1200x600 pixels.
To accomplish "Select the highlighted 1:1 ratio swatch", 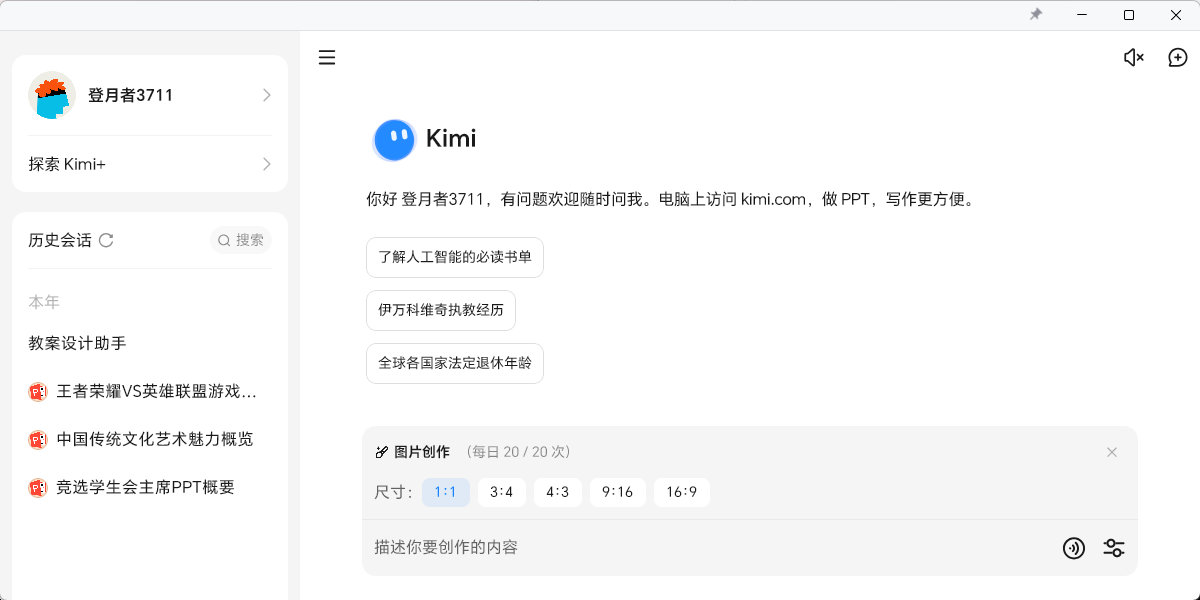I will click(445, 492).
